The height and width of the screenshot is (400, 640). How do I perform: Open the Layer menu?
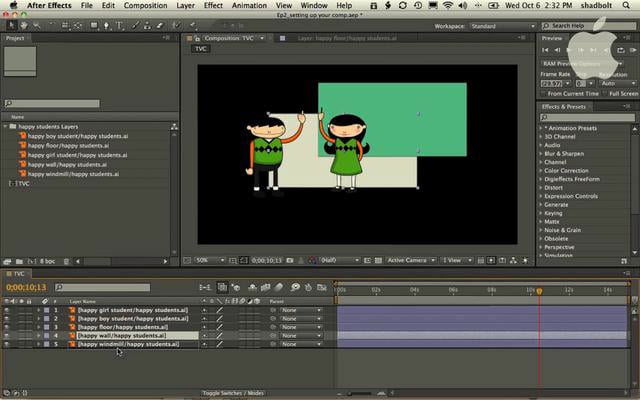(x=185, y=5)
